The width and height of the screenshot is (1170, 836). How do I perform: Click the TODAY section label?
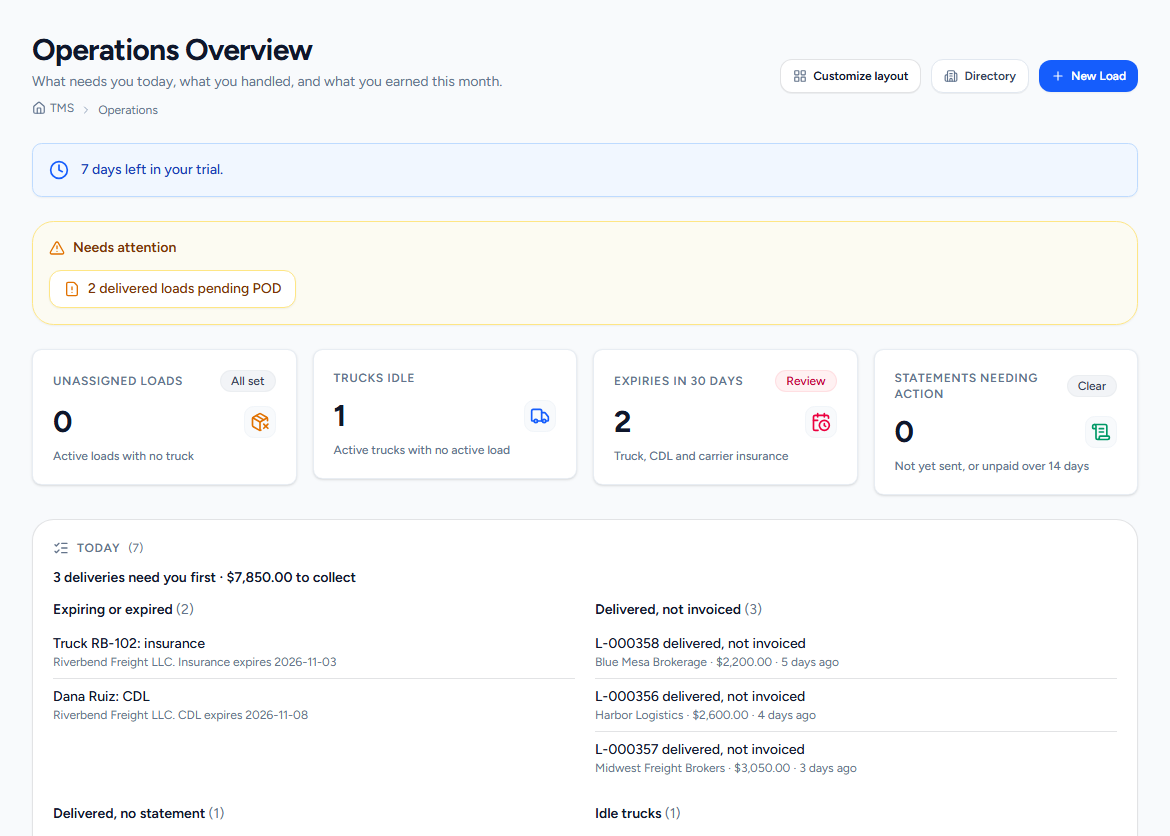pyautogui.click(x=98, y=548)
